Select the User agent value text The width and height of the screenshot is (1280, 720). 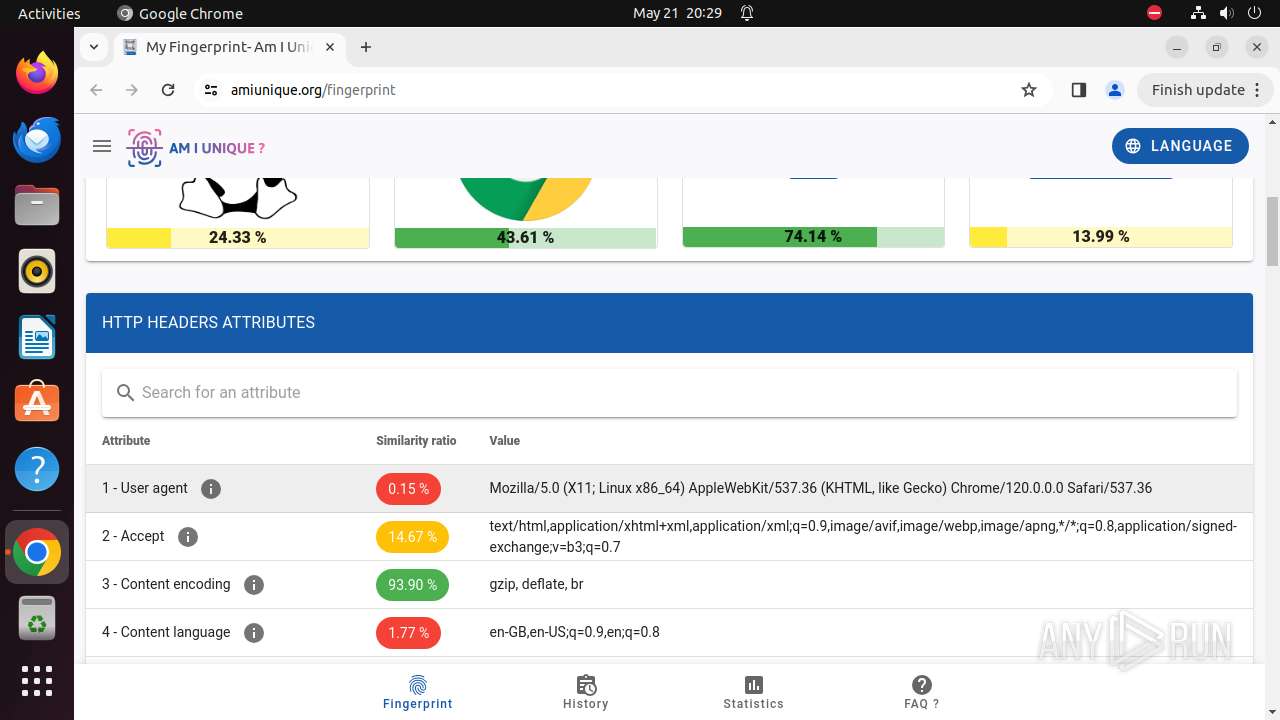click(820, 488)
